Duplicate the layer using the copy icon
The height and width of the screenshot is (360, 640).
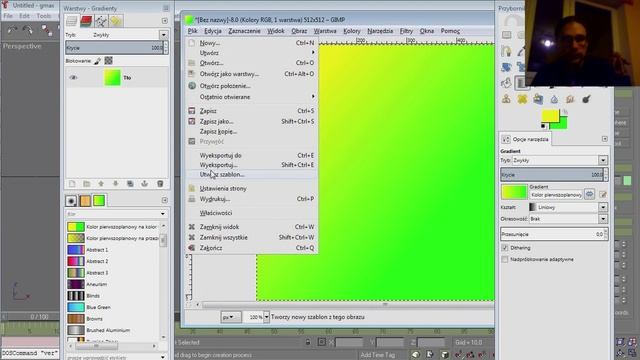130,184
